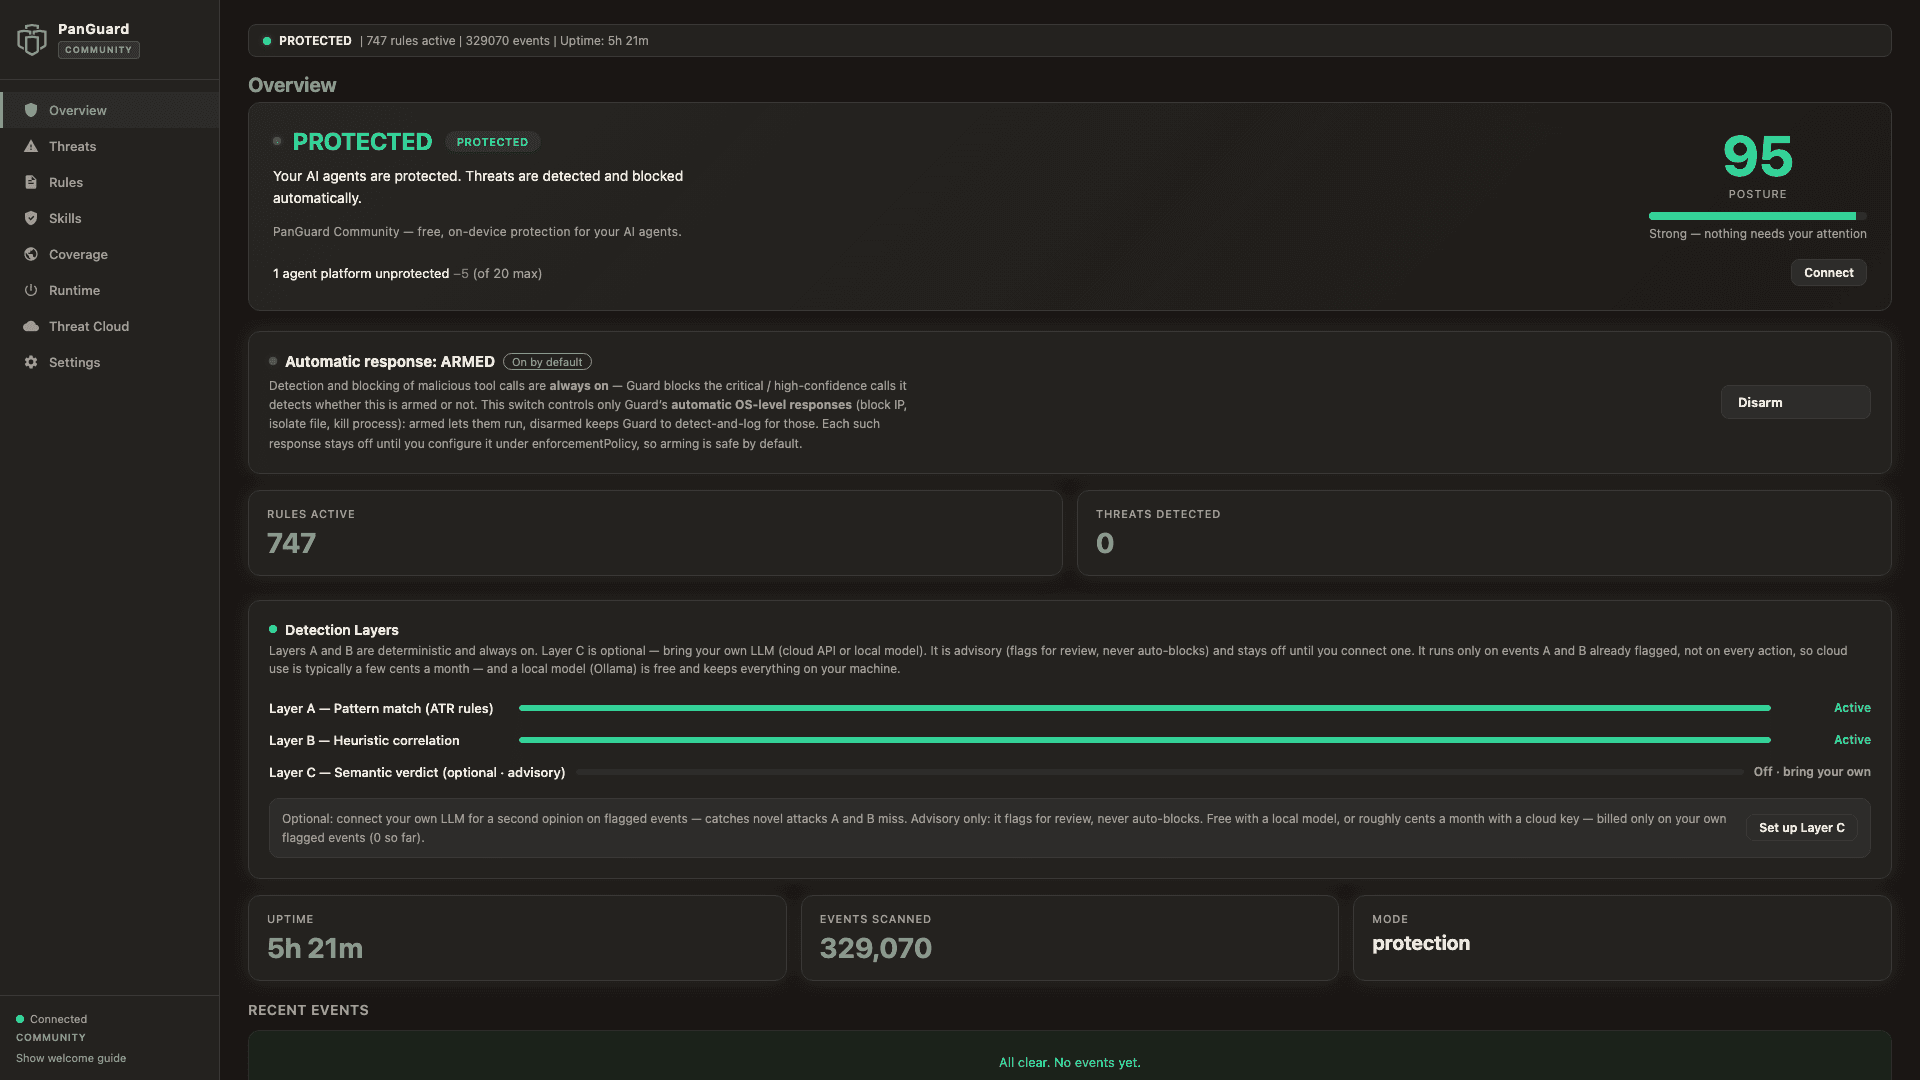Click the green status dot in top bar

[x=267, y=41]
